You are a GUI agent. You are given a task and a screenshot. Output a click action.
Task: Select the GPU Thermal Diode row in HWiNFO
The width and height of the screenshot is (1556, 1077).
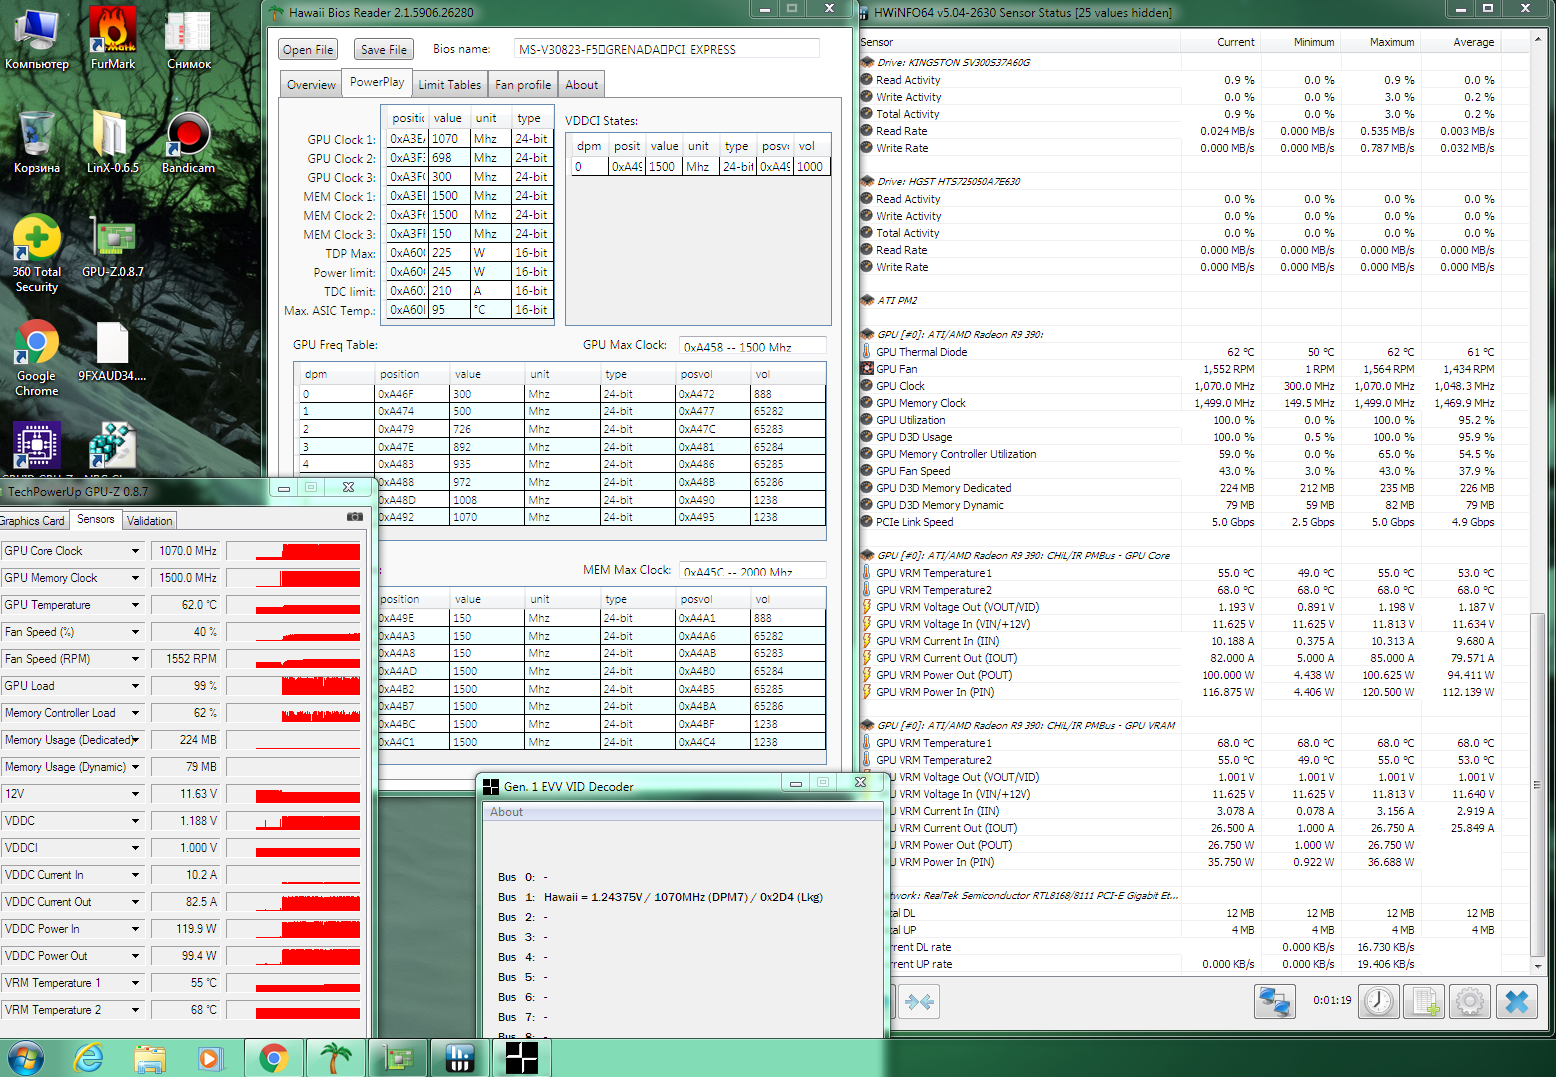(x=1180, y=352)
